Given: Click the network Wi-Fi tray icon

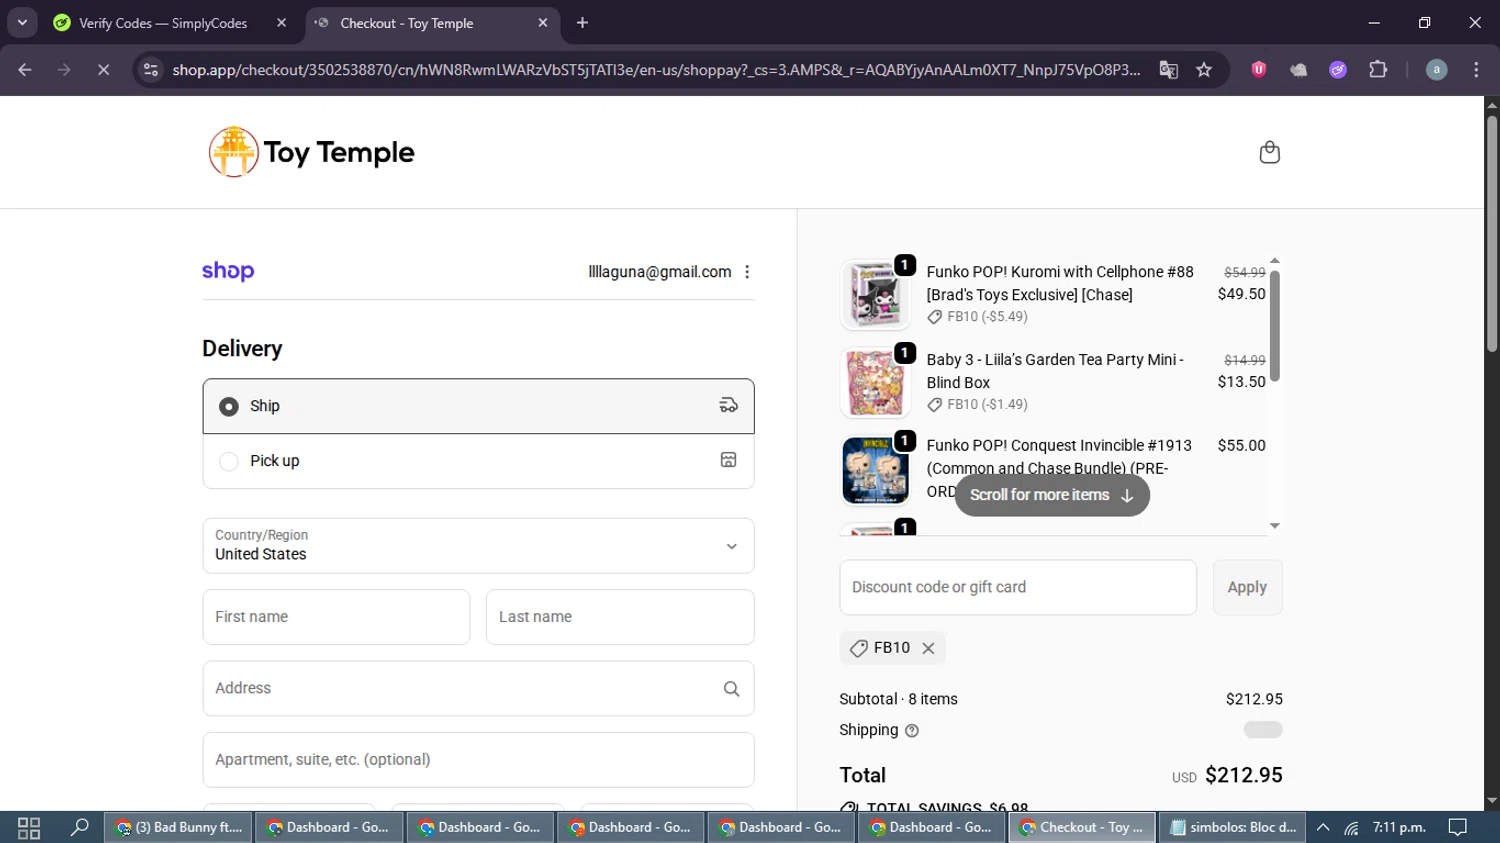Looking at the screenshot, I should coord(1351,827).
